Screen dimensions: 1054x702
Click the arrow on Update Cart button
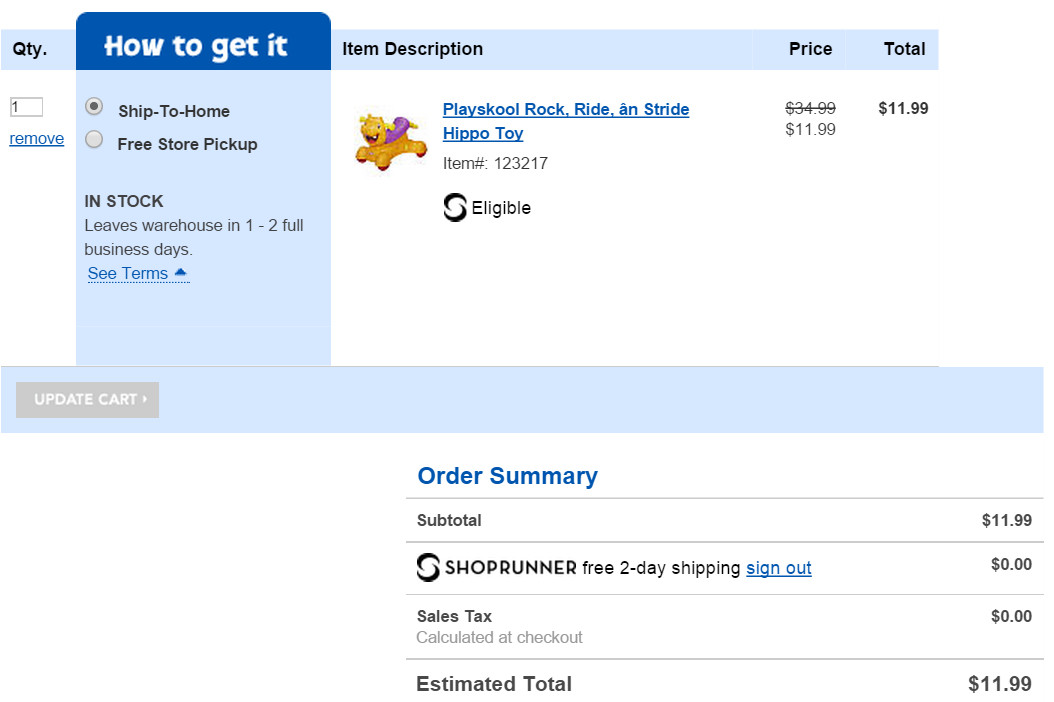pyautogui.click(x=145, y=399)
